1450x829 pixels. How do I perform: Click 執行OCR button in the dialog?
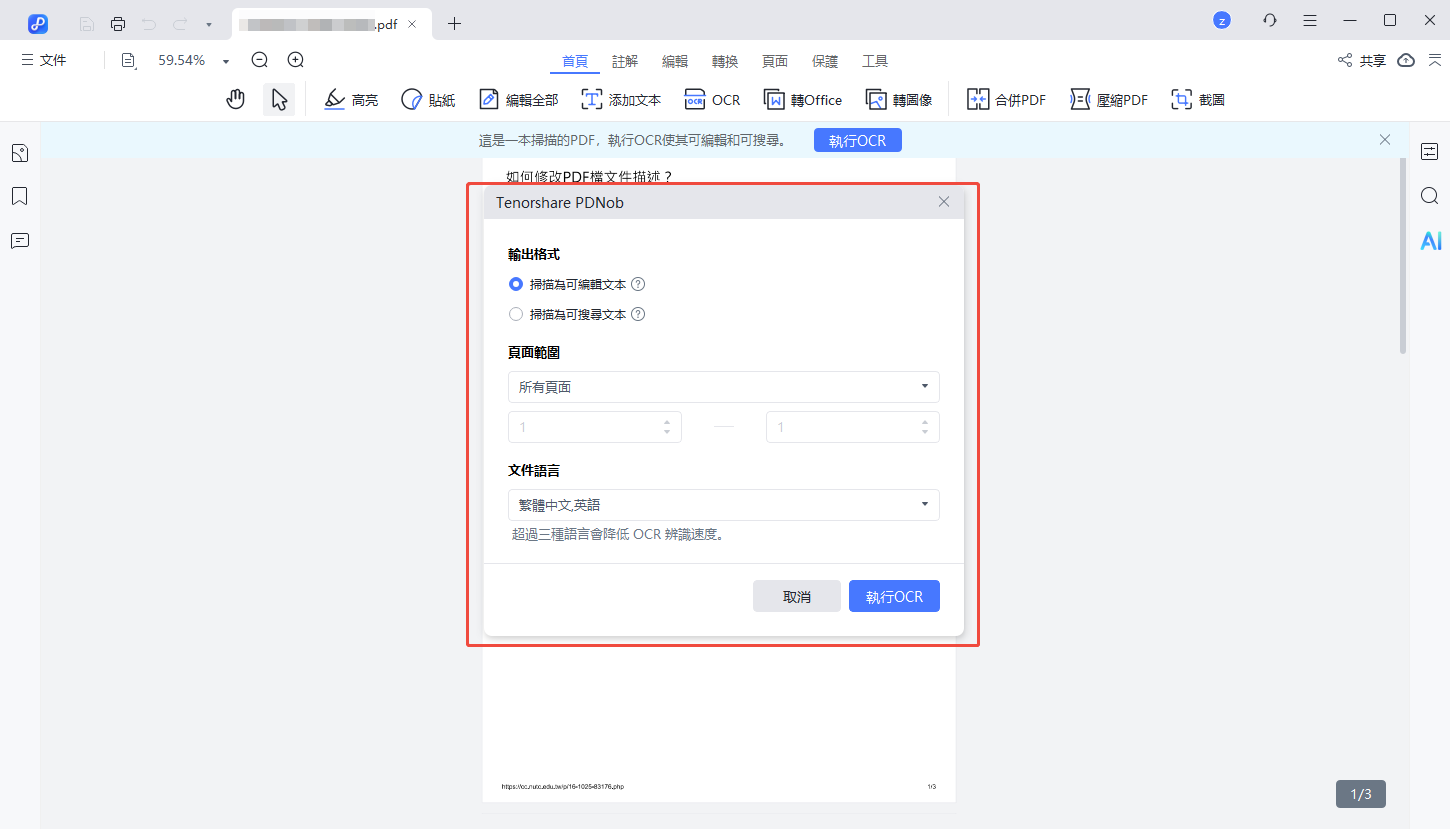[x=893, y=596]
